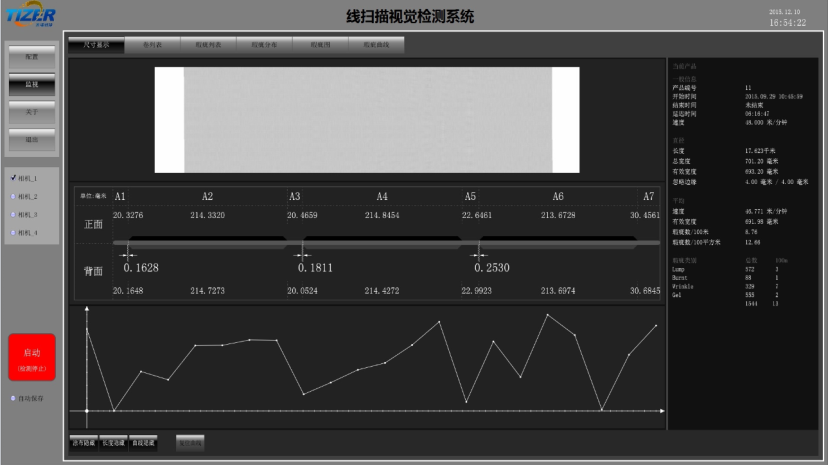Open the 瑕疵图 defect image tab
This screenshot has width=828, height=465.
click(x=320, y=45)
